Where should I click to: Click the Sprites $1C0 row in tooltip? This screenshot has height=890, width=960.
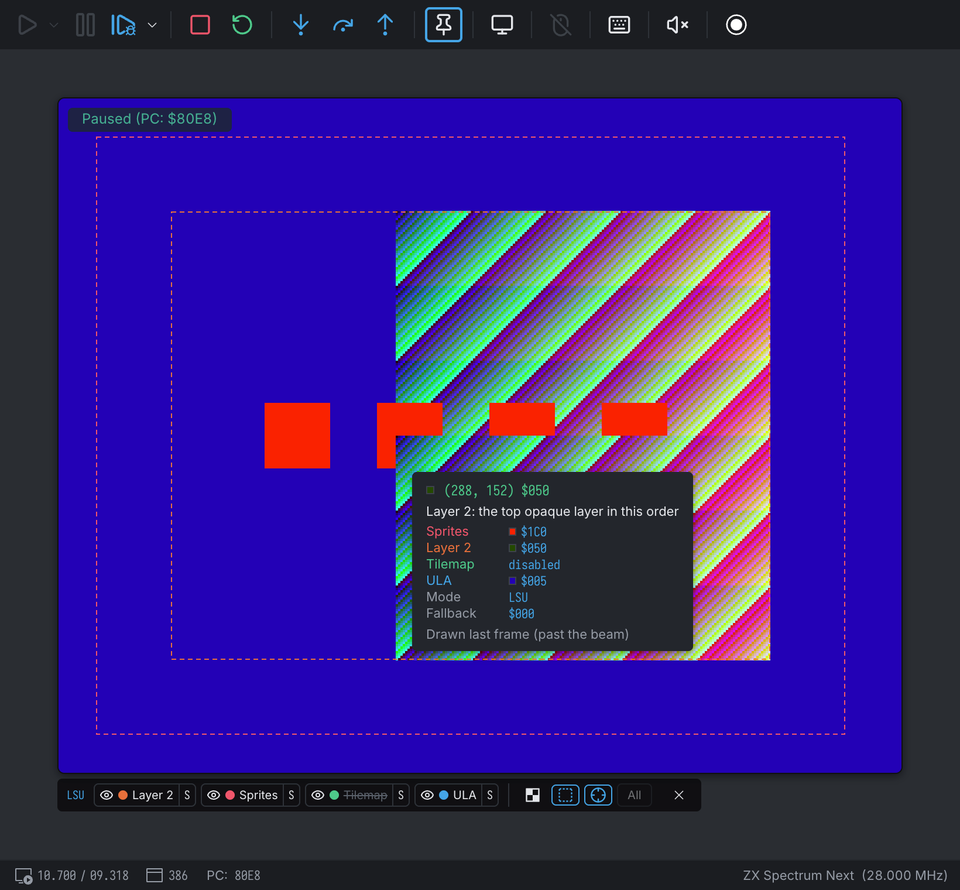point(487,531)
